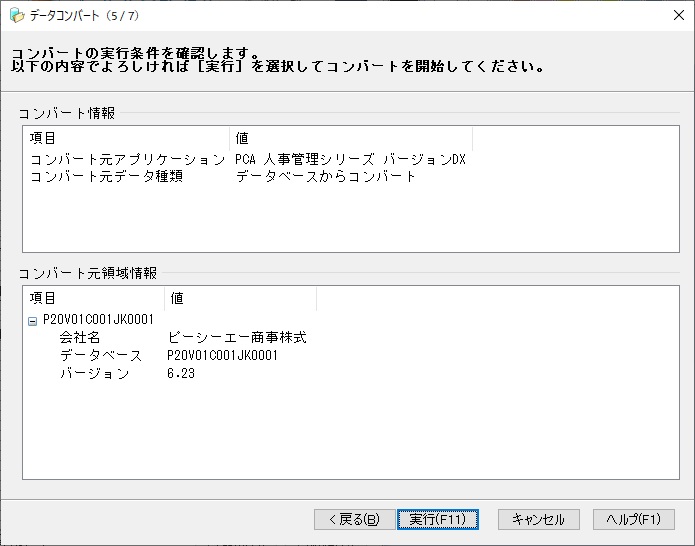Select the コンバート元アプリケーション row
The image size is (695, 546).
(x=248, y=159)
